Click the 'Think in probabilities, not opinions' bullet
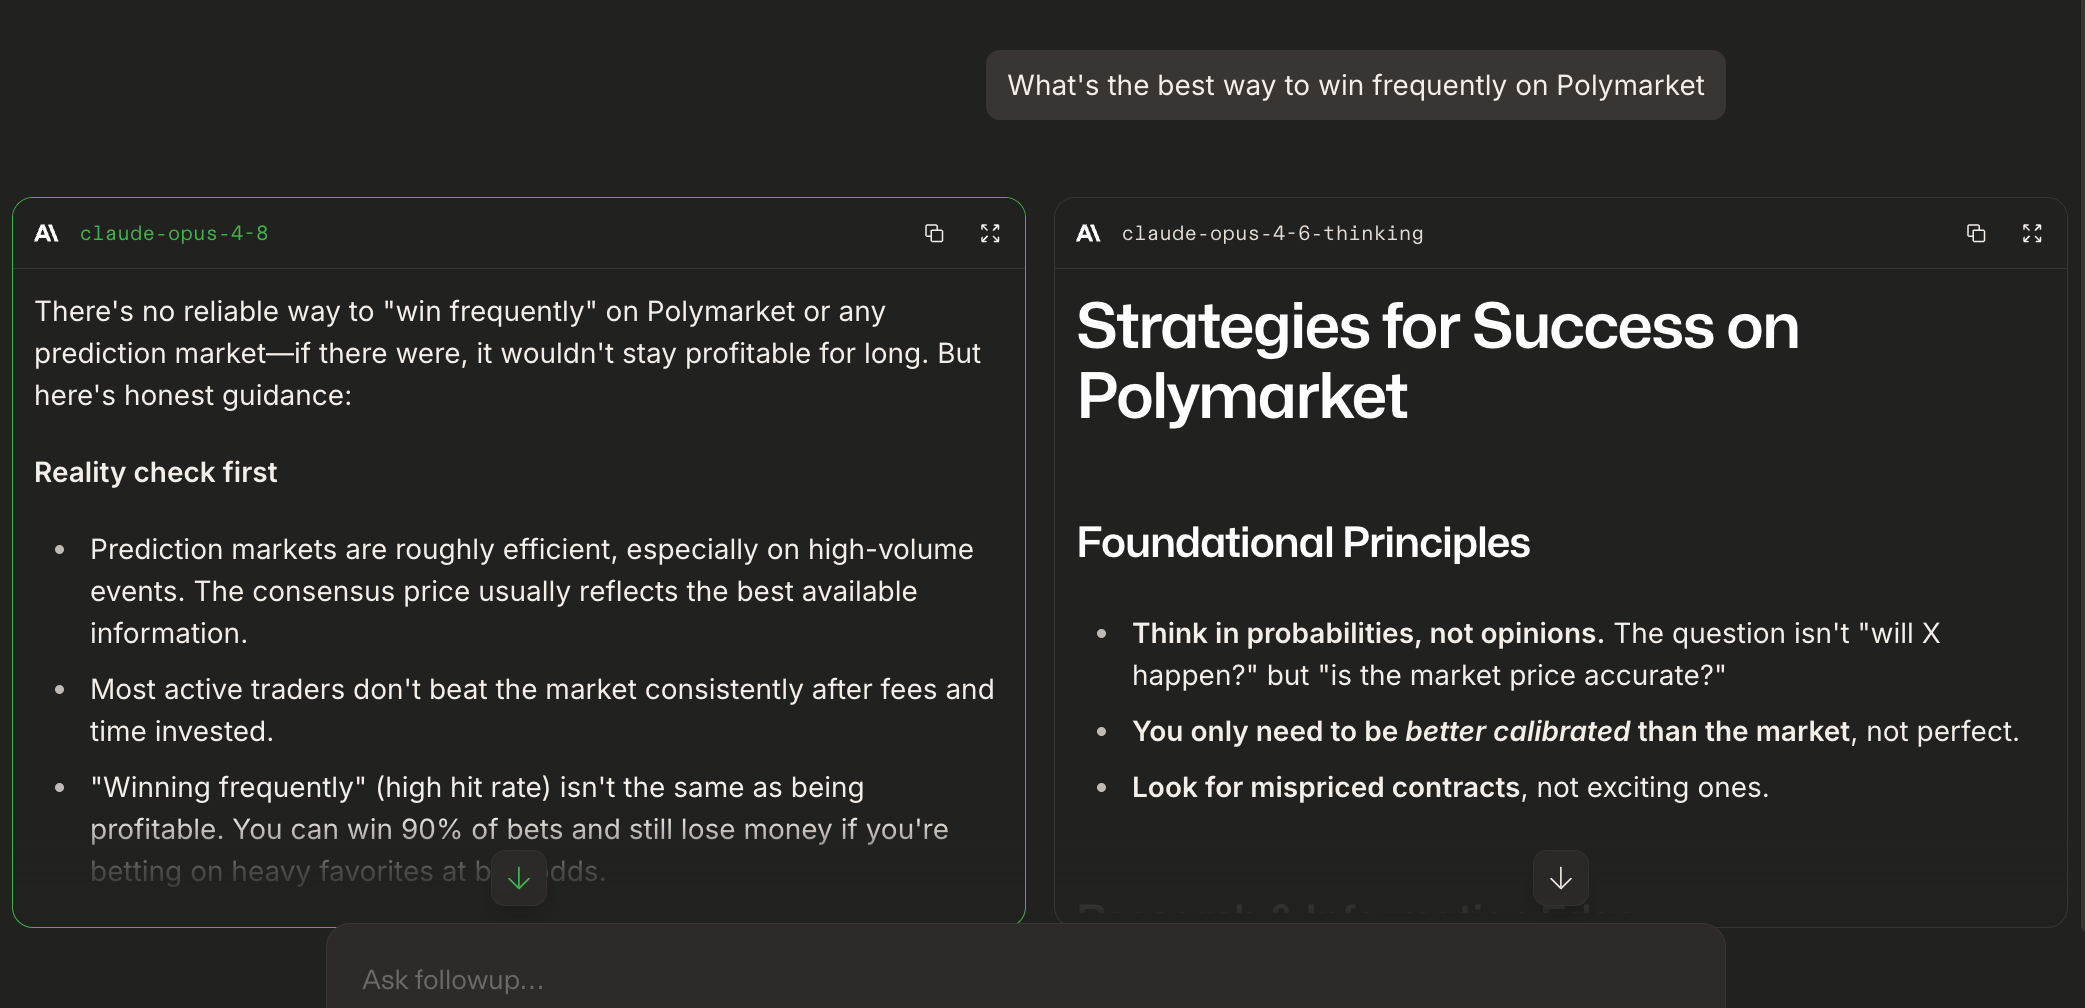Image resolution: width=2085 pixels, height=1008 pixels. click(1536, 654)
